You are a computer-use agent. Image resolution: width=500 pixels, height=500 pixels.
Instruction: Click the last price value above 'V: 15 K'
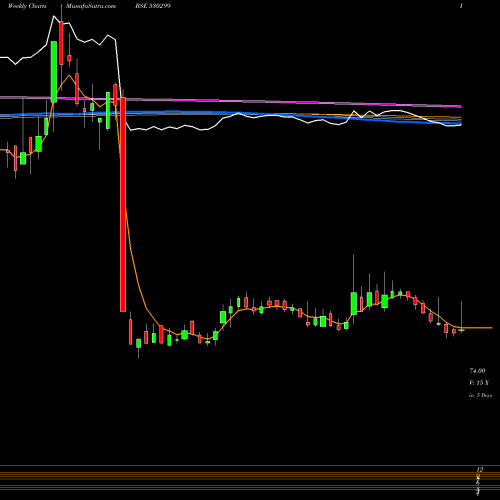(477, 371)
